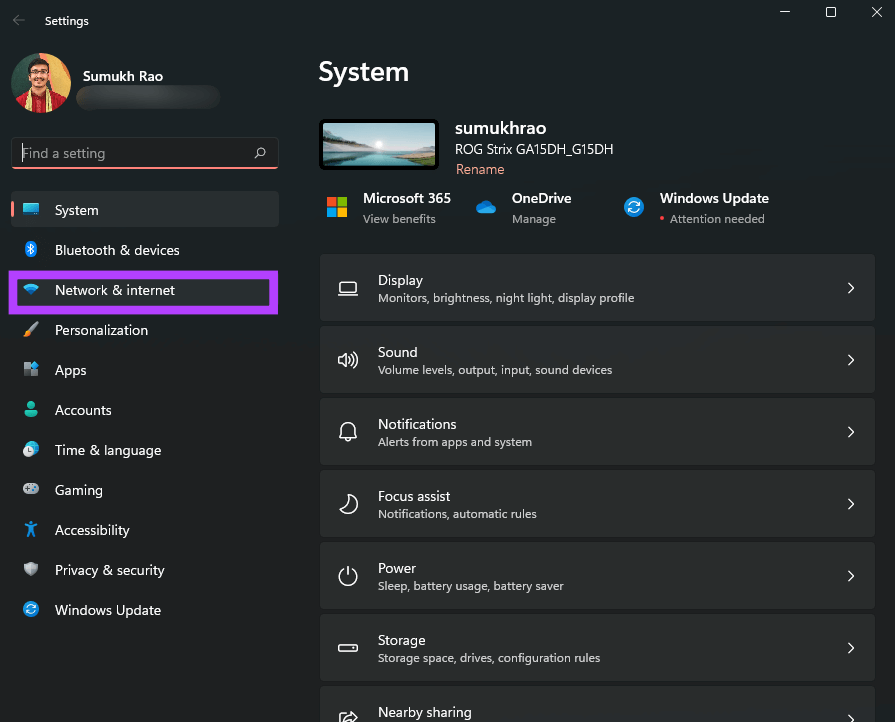Click the search magnifier icon
Screen dimensions: 895x722
[x=260, y=152]
